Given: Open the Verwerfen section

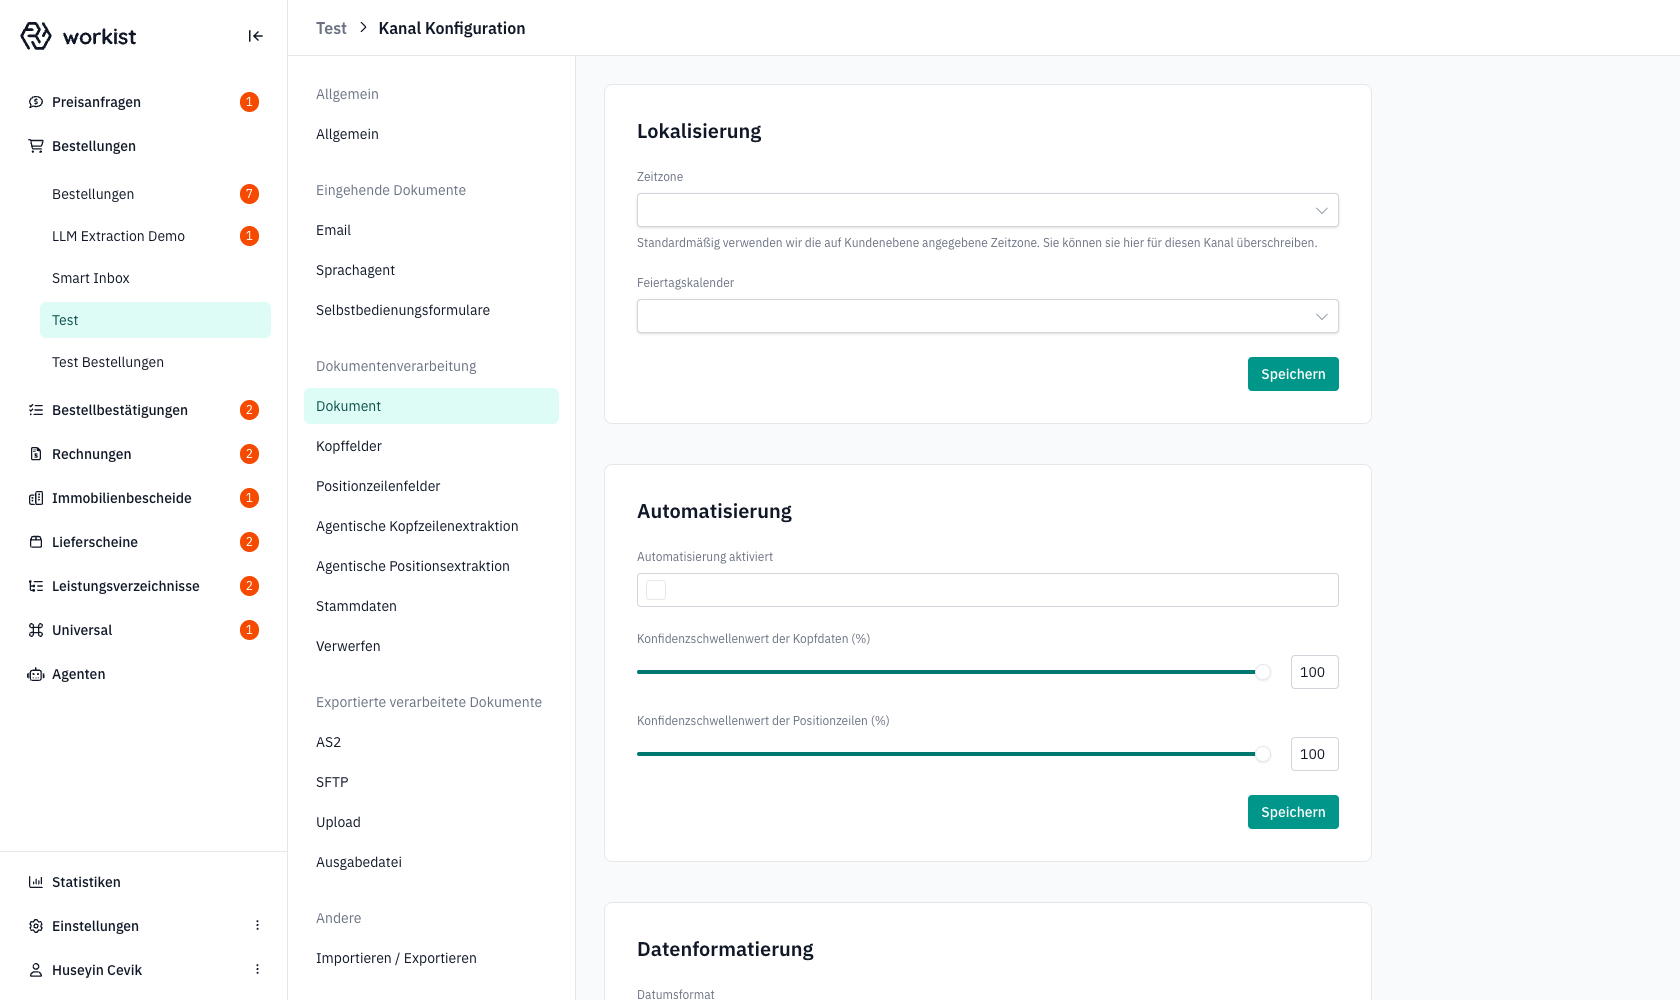Looking at the screenshot, I should pos(431,646).
